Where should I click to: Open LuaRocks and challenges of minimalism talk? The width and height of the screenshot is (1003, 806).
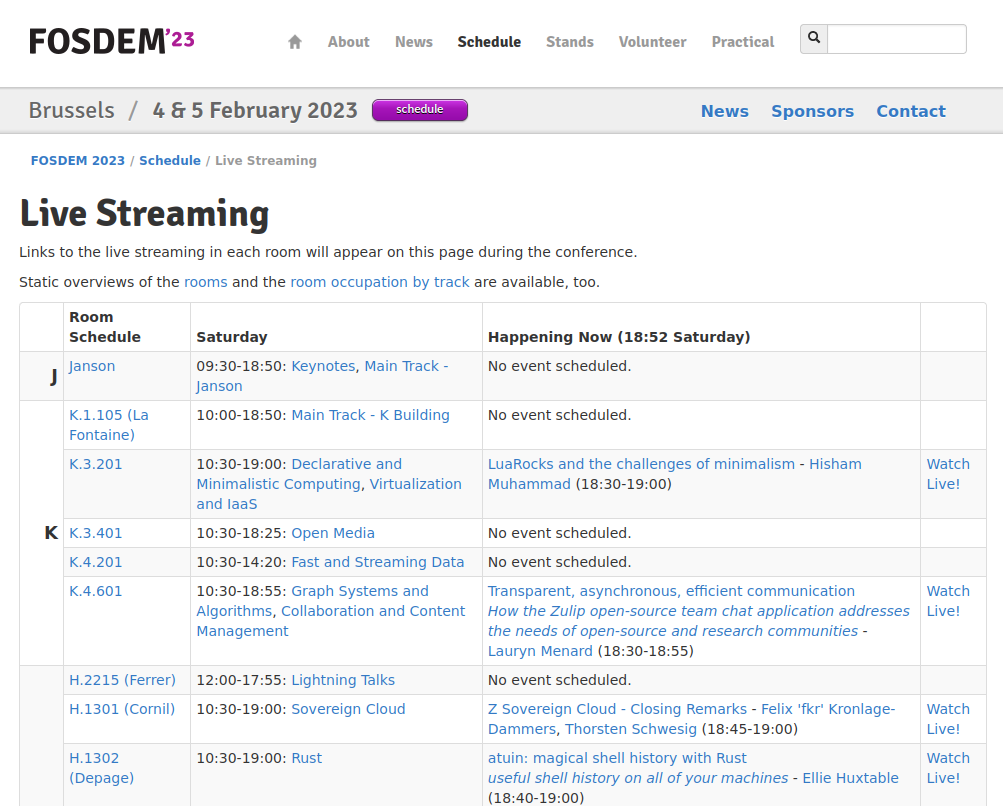[641, 464]
